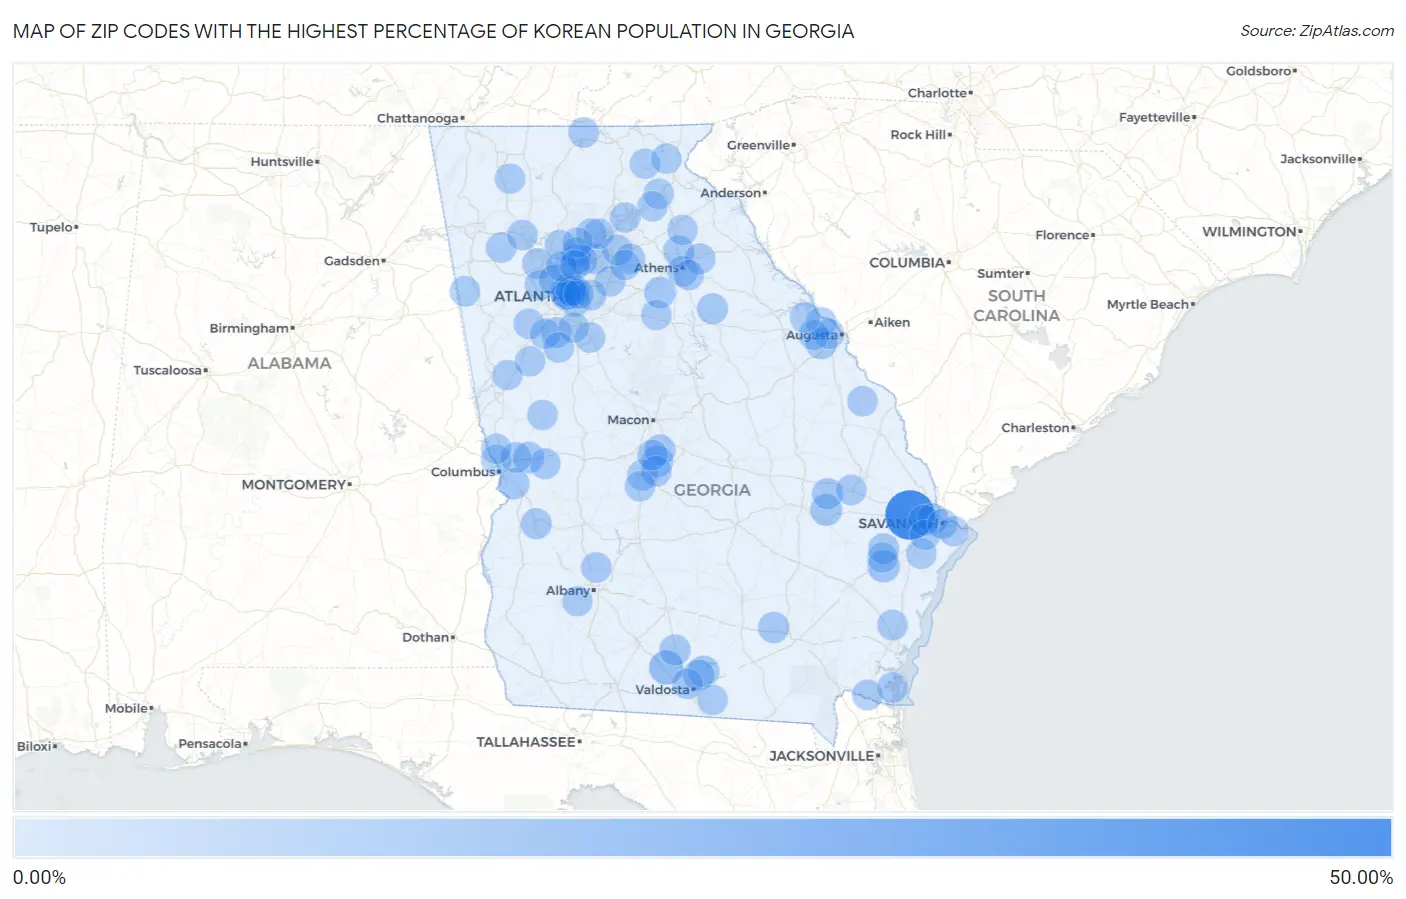This screenshot has height=899, width=1406.
Task: Click the Aiken city label
Action: (892, 322)
